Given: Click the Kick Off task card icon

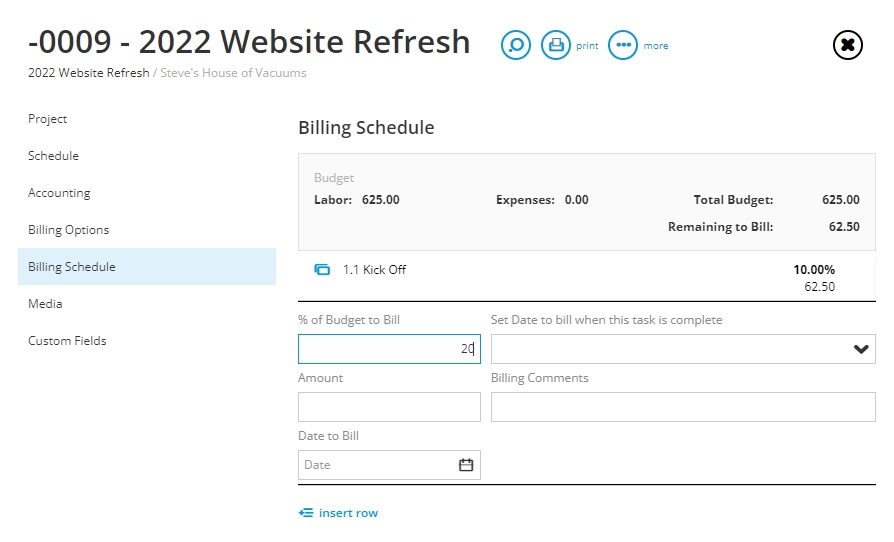Looking at the screenshot, I should [x=322, y=270].
